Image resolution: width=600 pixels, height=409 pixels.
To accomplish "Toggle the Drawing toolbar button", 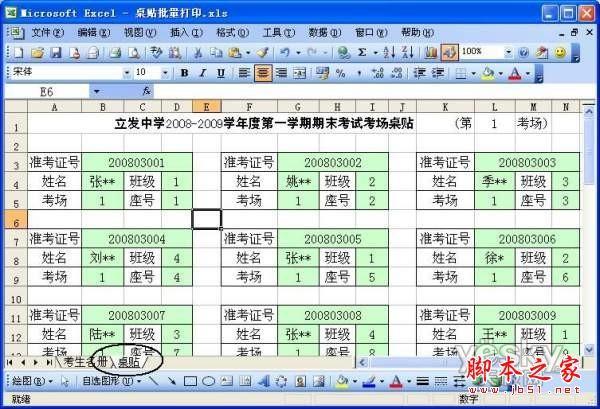I will (x=450, y=53).
